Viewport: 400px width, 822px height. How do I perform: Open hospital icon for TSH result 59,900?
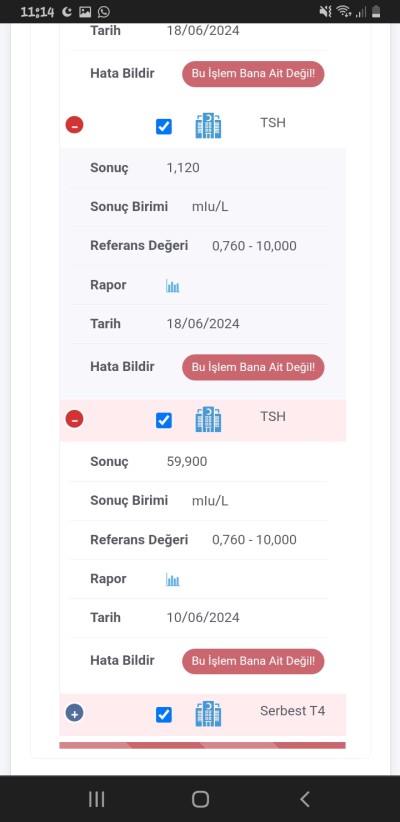coord(208,419)
